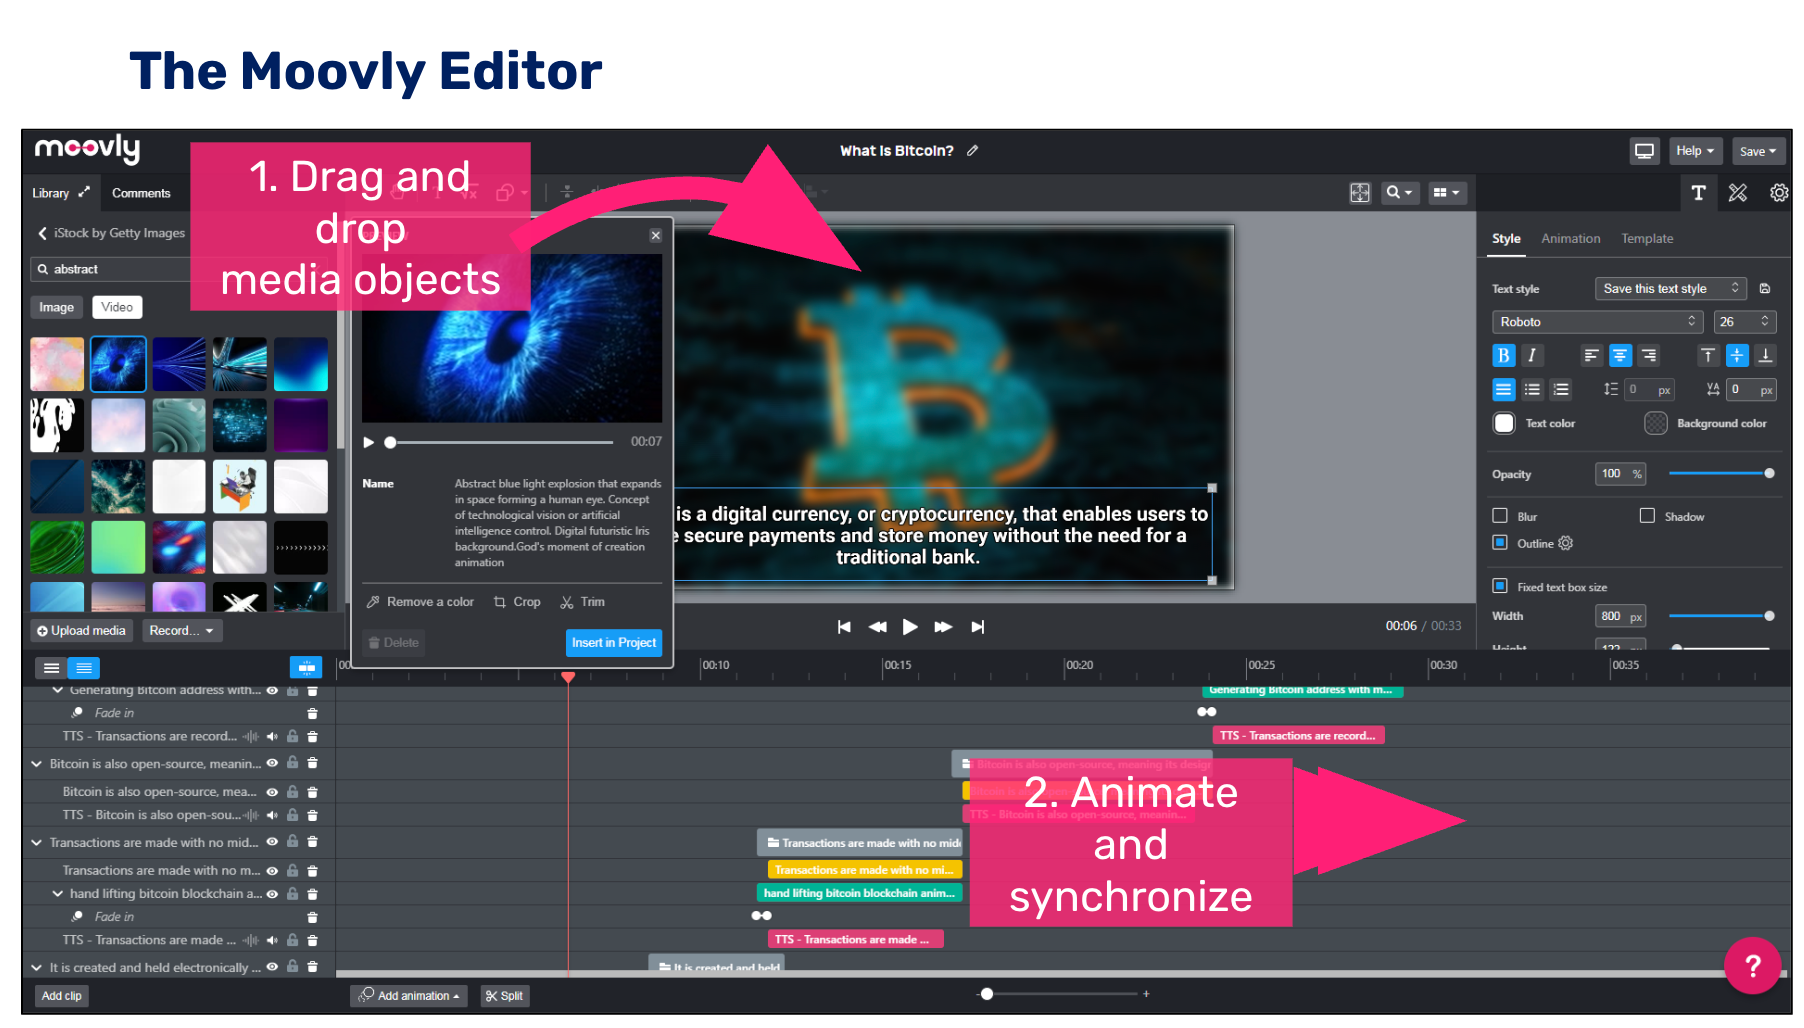The height and width of the screenshot is (1028, 1804).
Task: Hide the 'Transactions are made with no mid...' clip
Action: tap(272, 842)
